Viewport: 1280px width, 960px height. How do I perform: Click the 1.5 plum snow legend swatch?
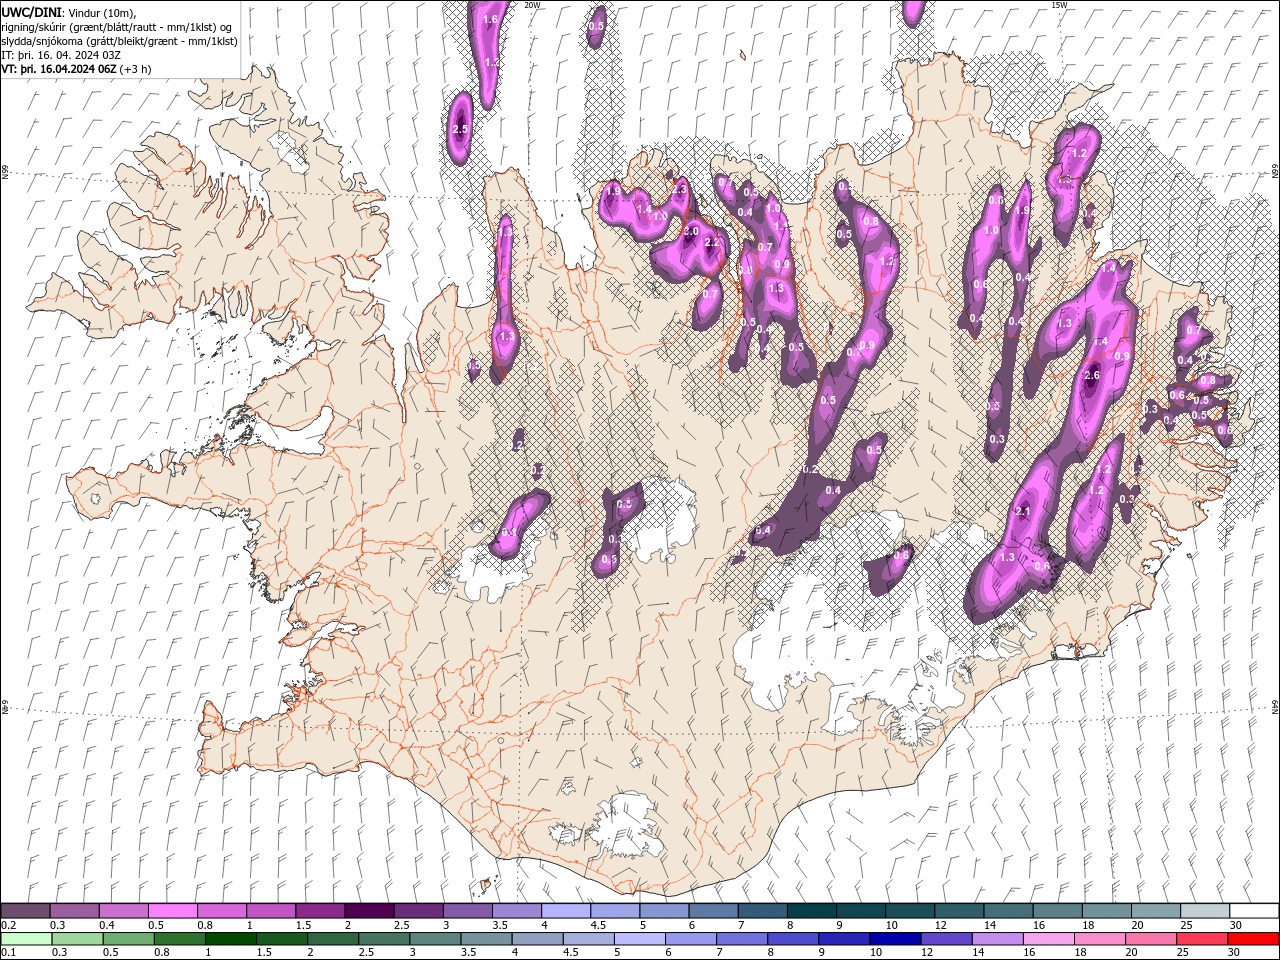coord(320,911)
